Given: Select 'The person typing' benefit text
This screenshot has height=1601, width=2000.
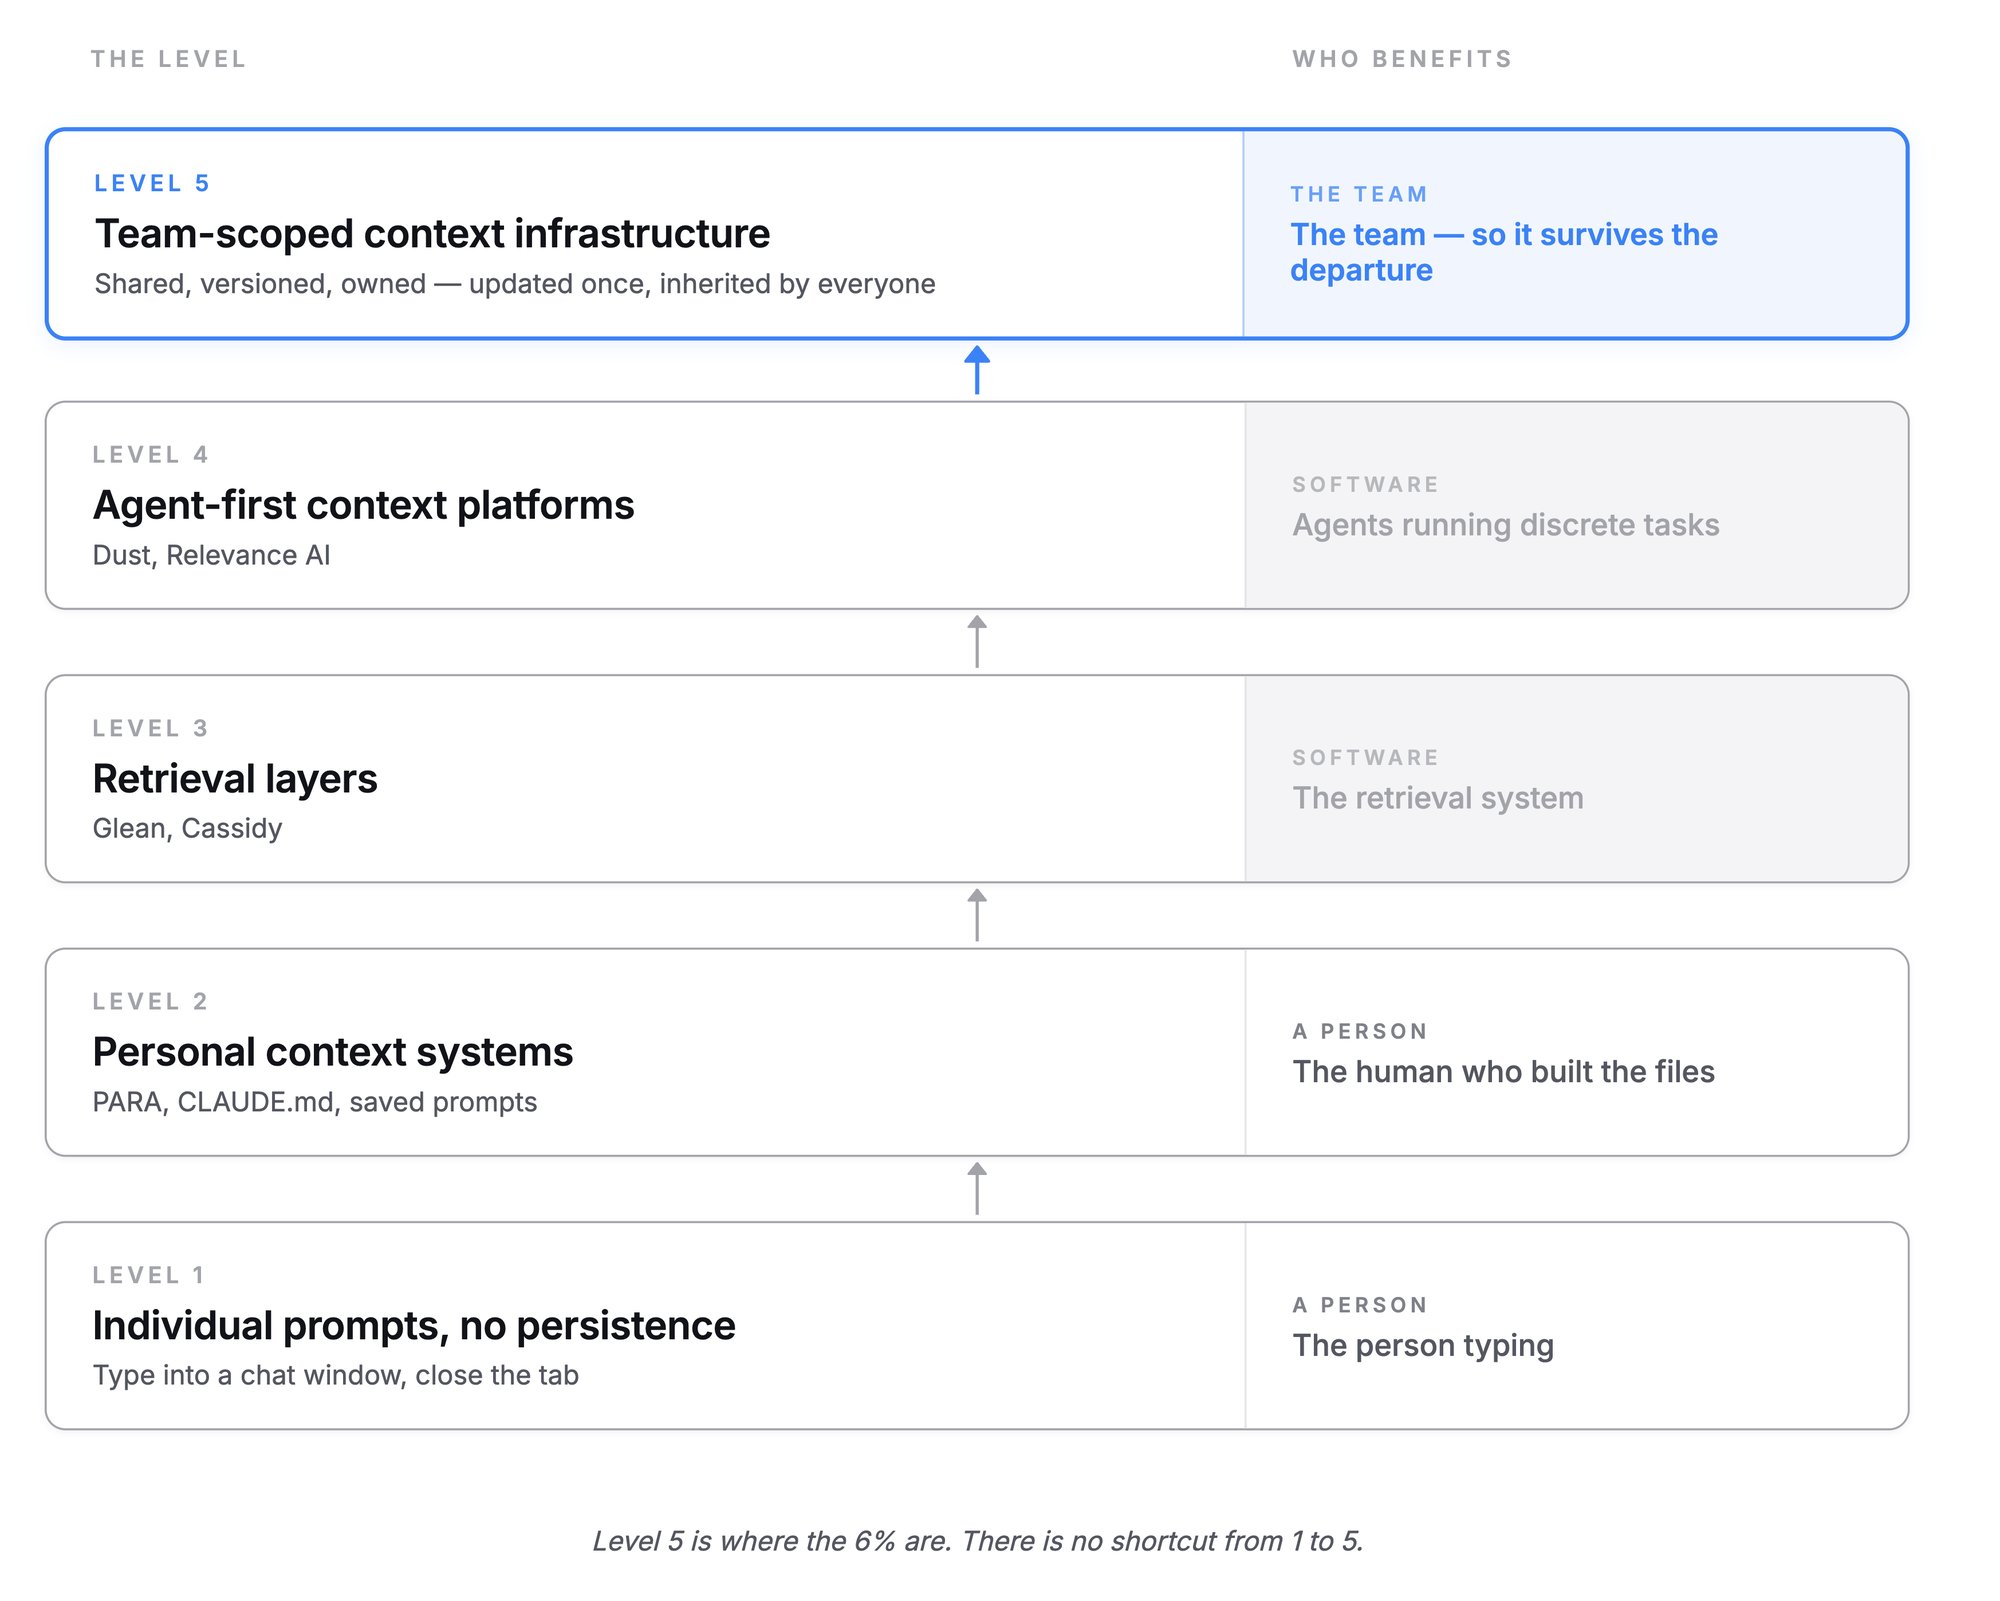Looking at the screenshot, I should click(1423, 1346).
